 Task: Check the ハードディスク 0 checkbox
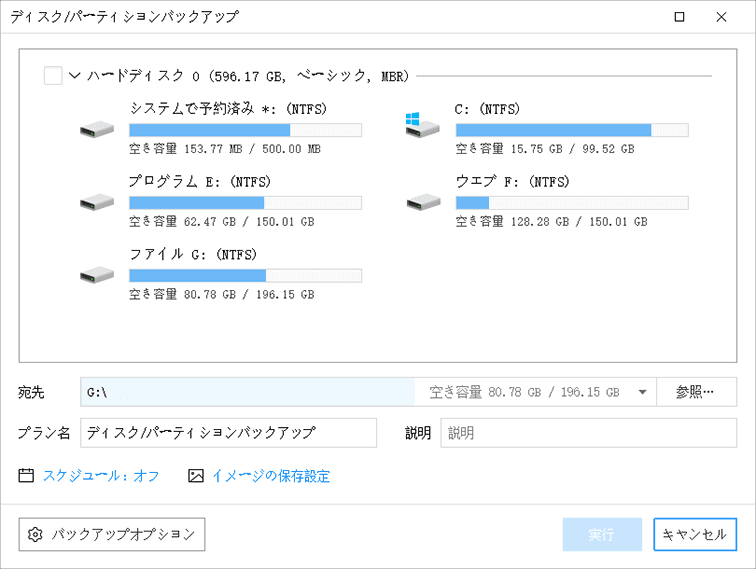pyautogui.click(x=53, y=76)
